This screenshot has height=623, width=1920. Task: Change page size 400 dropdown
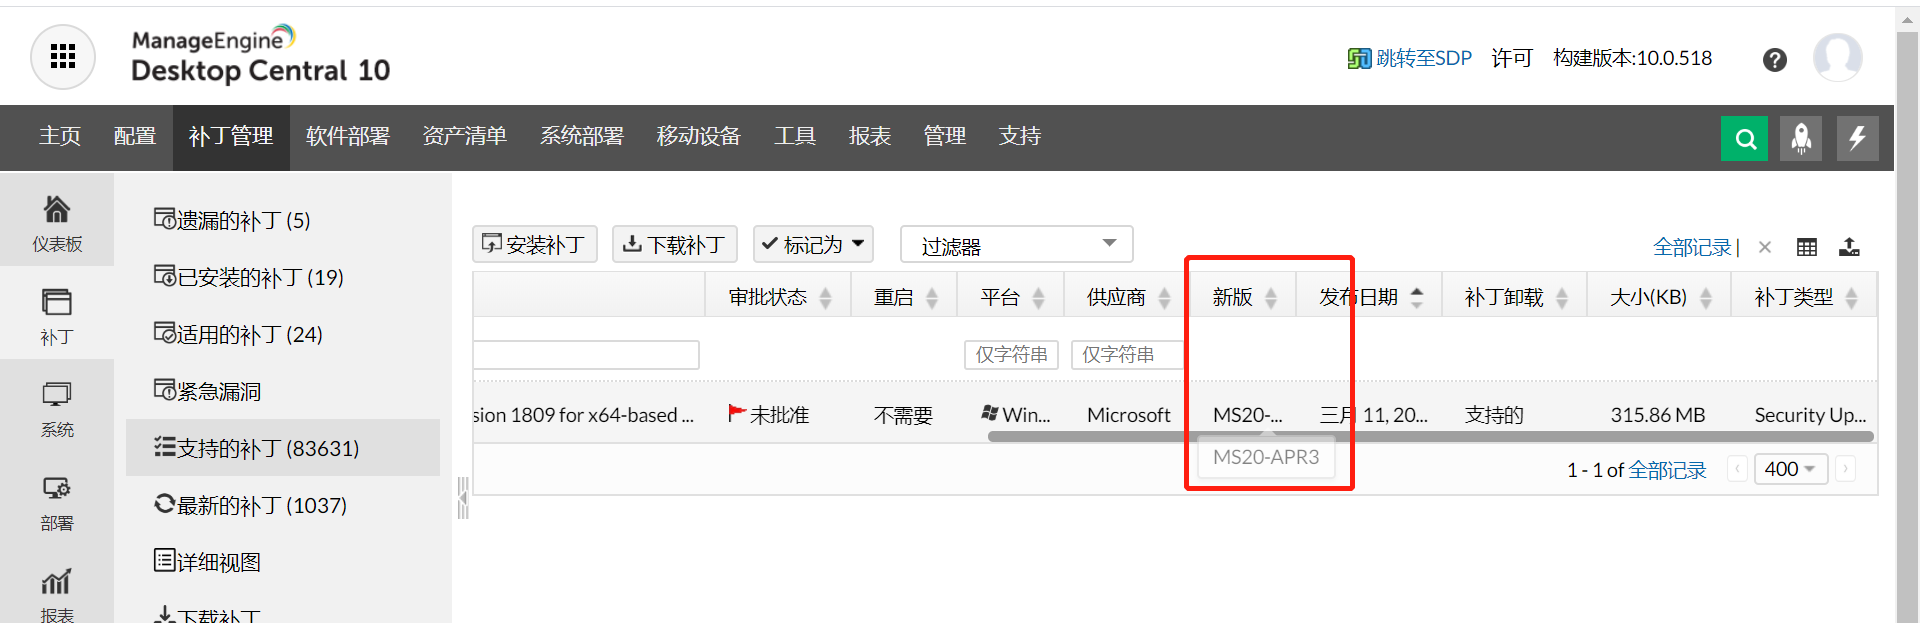[x=1791, y=469]
